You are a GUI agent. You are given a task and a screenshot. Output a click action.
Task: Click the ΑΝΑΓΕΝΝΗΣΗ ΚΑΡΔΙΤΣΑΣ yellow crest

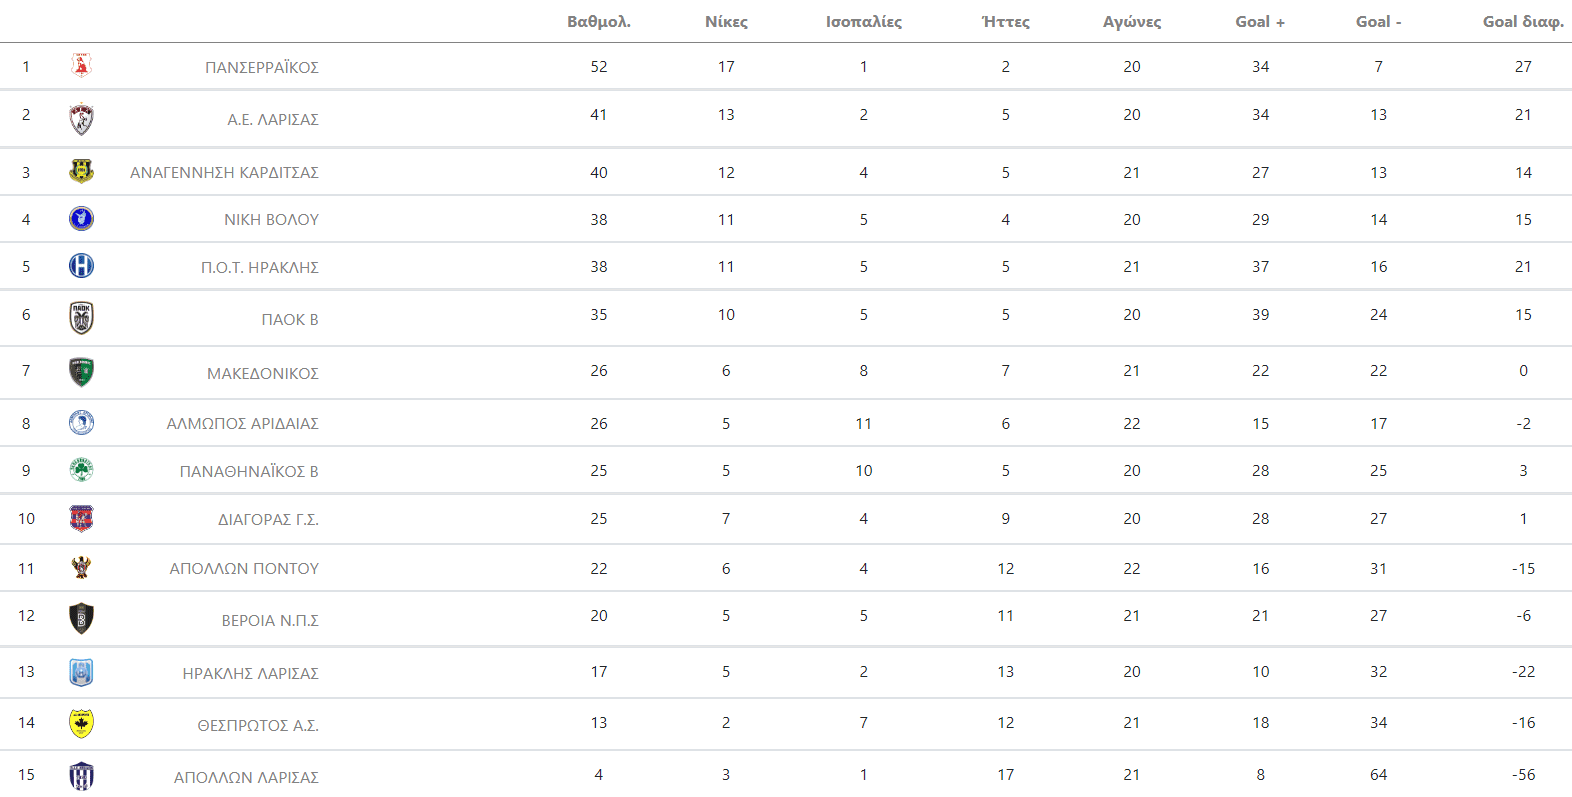click(82, 171)
